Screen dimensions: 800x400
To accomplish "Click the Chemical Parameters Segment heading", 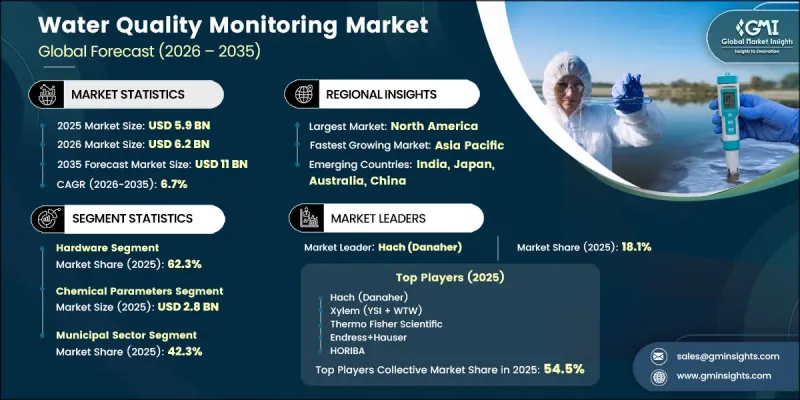I will [139, 291].
